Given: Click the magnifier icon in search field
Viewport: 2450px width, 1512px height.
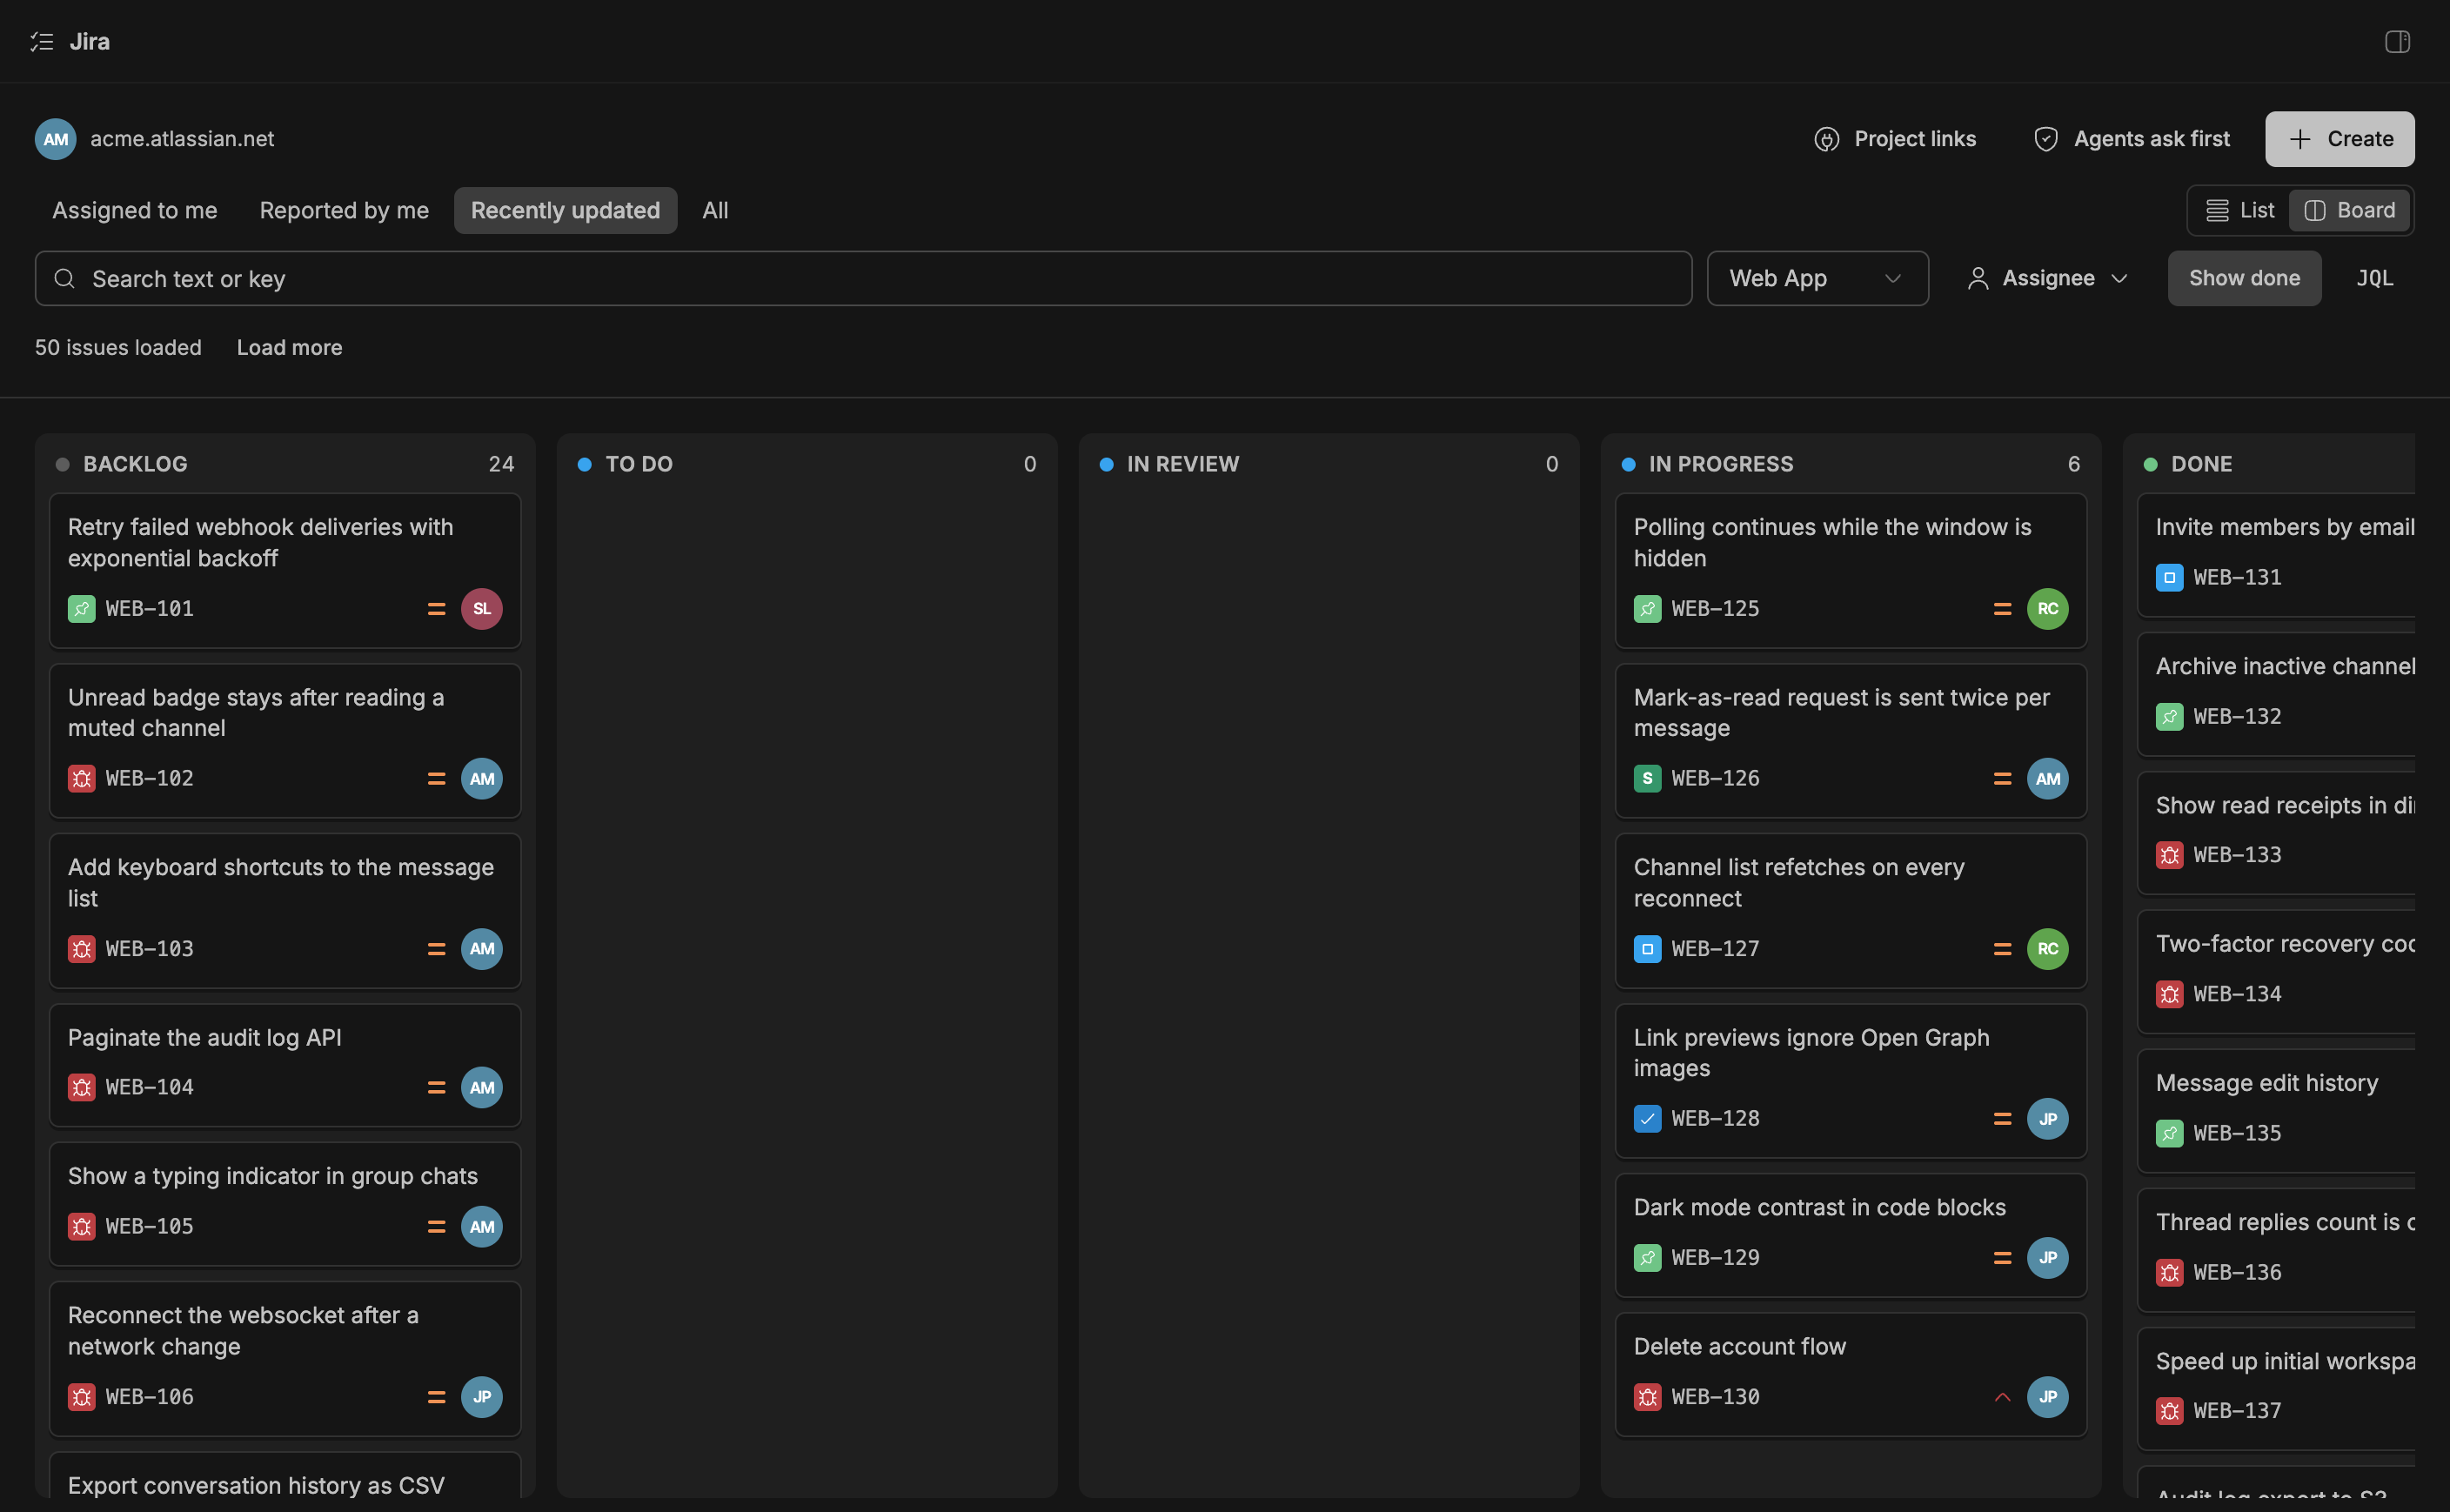Looking at the screenshot, I should coord(64,278).
